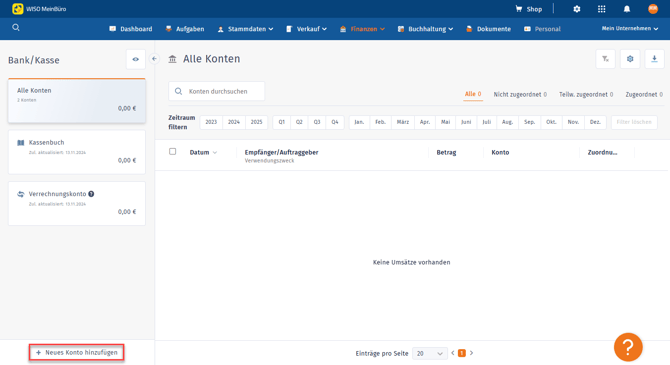Filter by quarter Q3

(x=317, y=122)
